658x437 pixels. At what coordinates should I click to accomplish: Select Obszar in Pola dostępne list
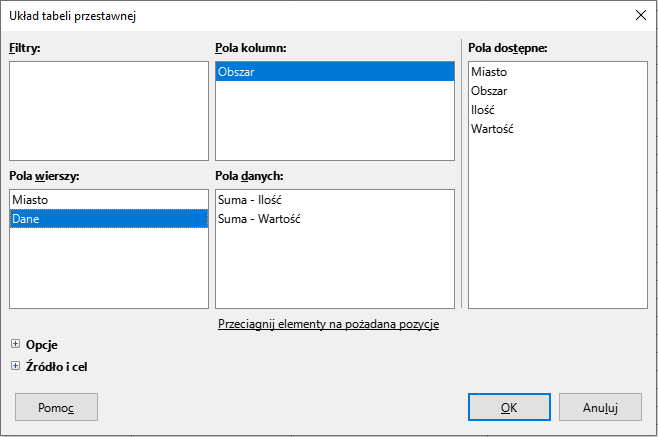point(488,91)
